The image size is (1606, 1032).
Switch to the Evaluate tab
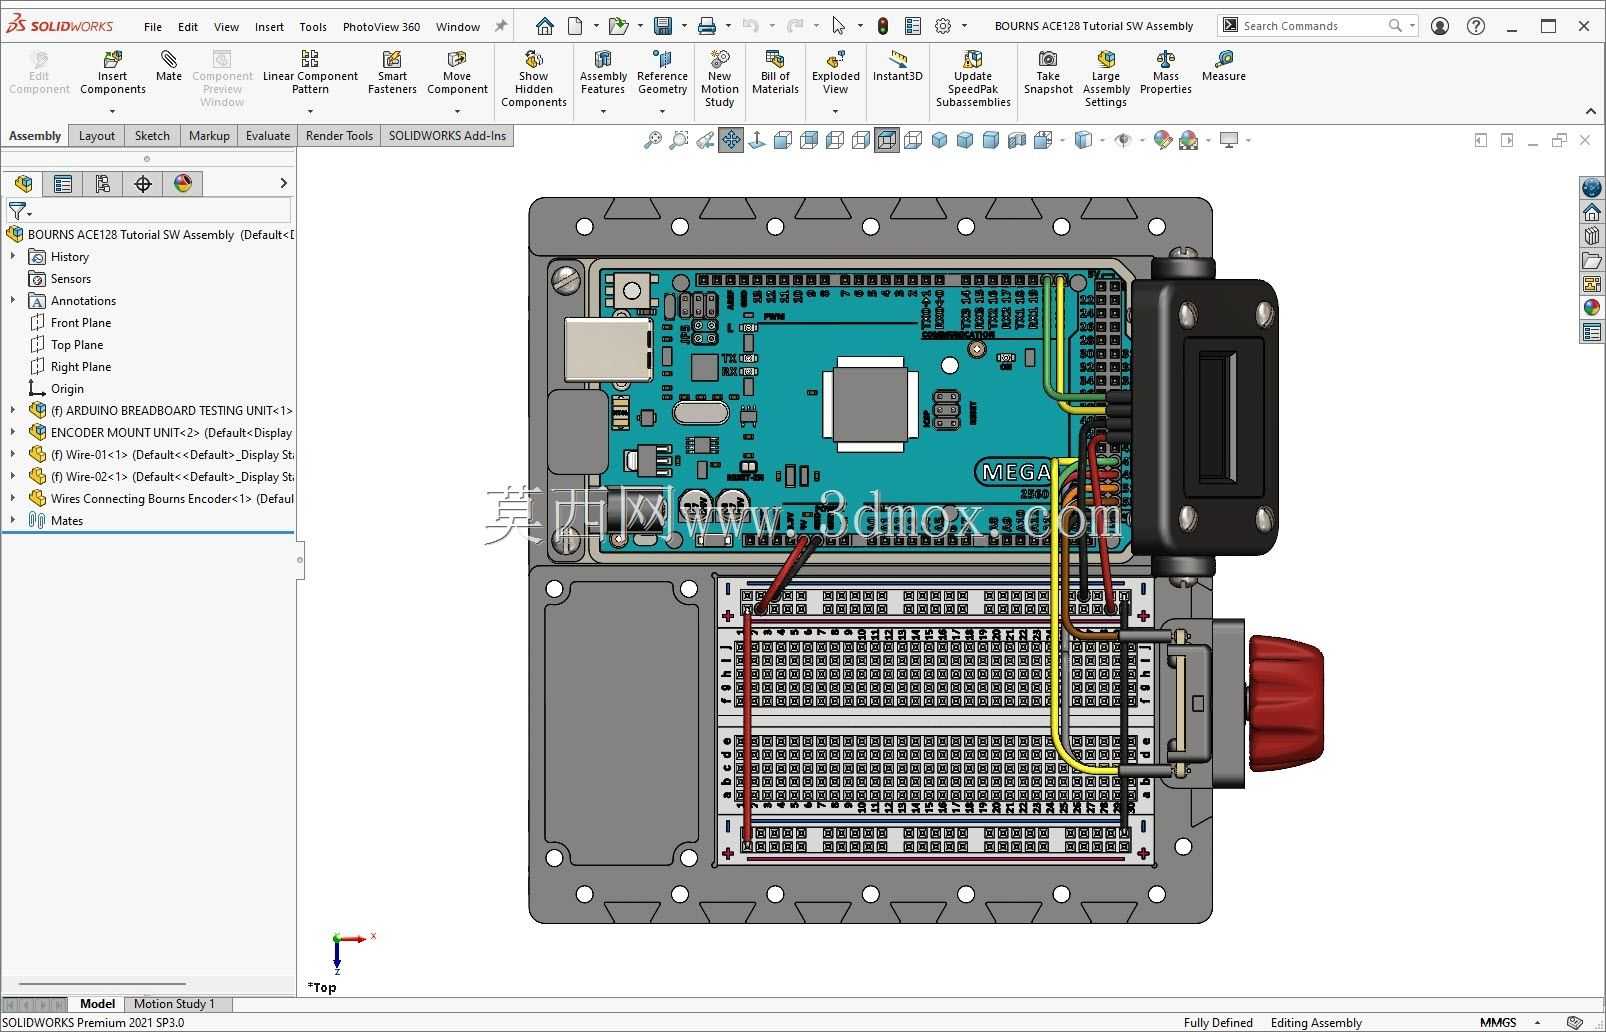point(268,136)
